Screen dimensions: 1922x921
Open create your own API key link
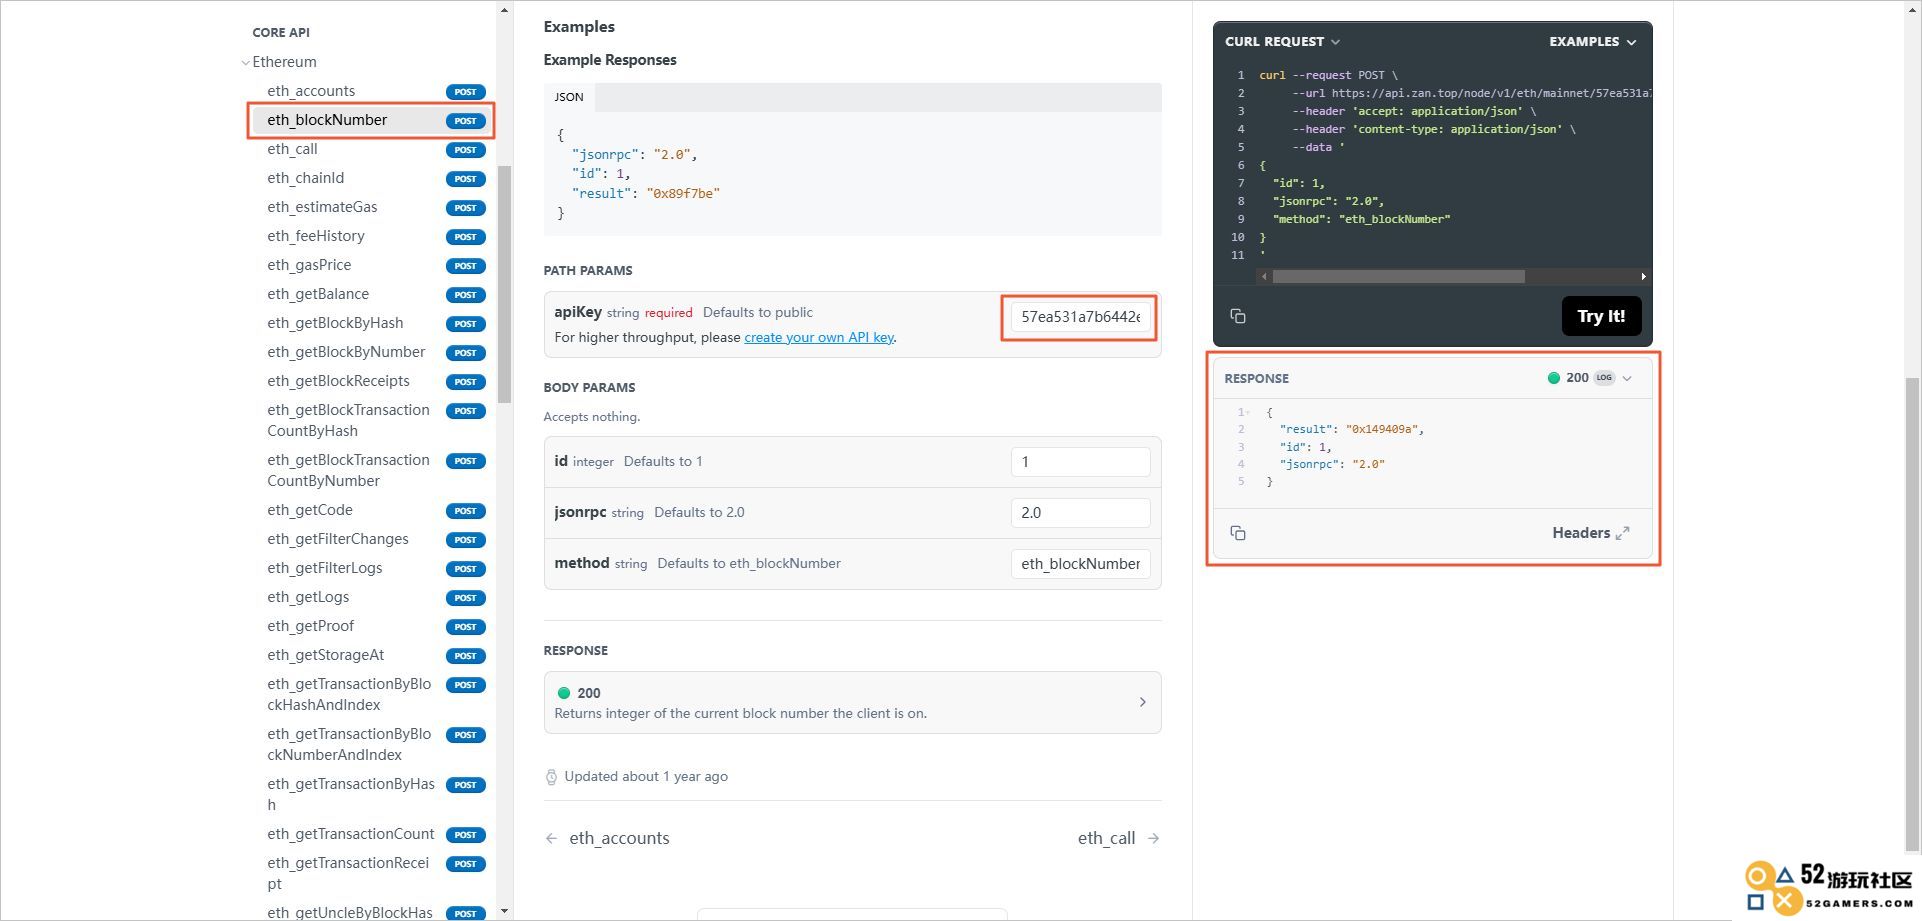click(x=818, y=338)
